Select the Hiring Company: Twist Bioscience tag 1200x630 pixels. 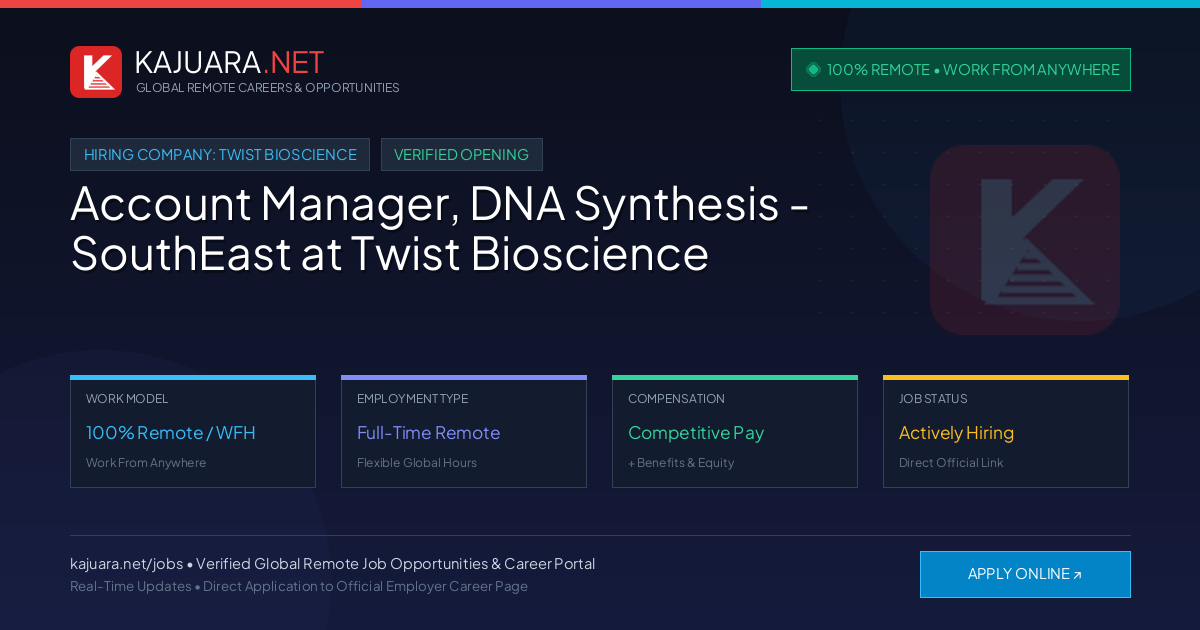point(220,155)
